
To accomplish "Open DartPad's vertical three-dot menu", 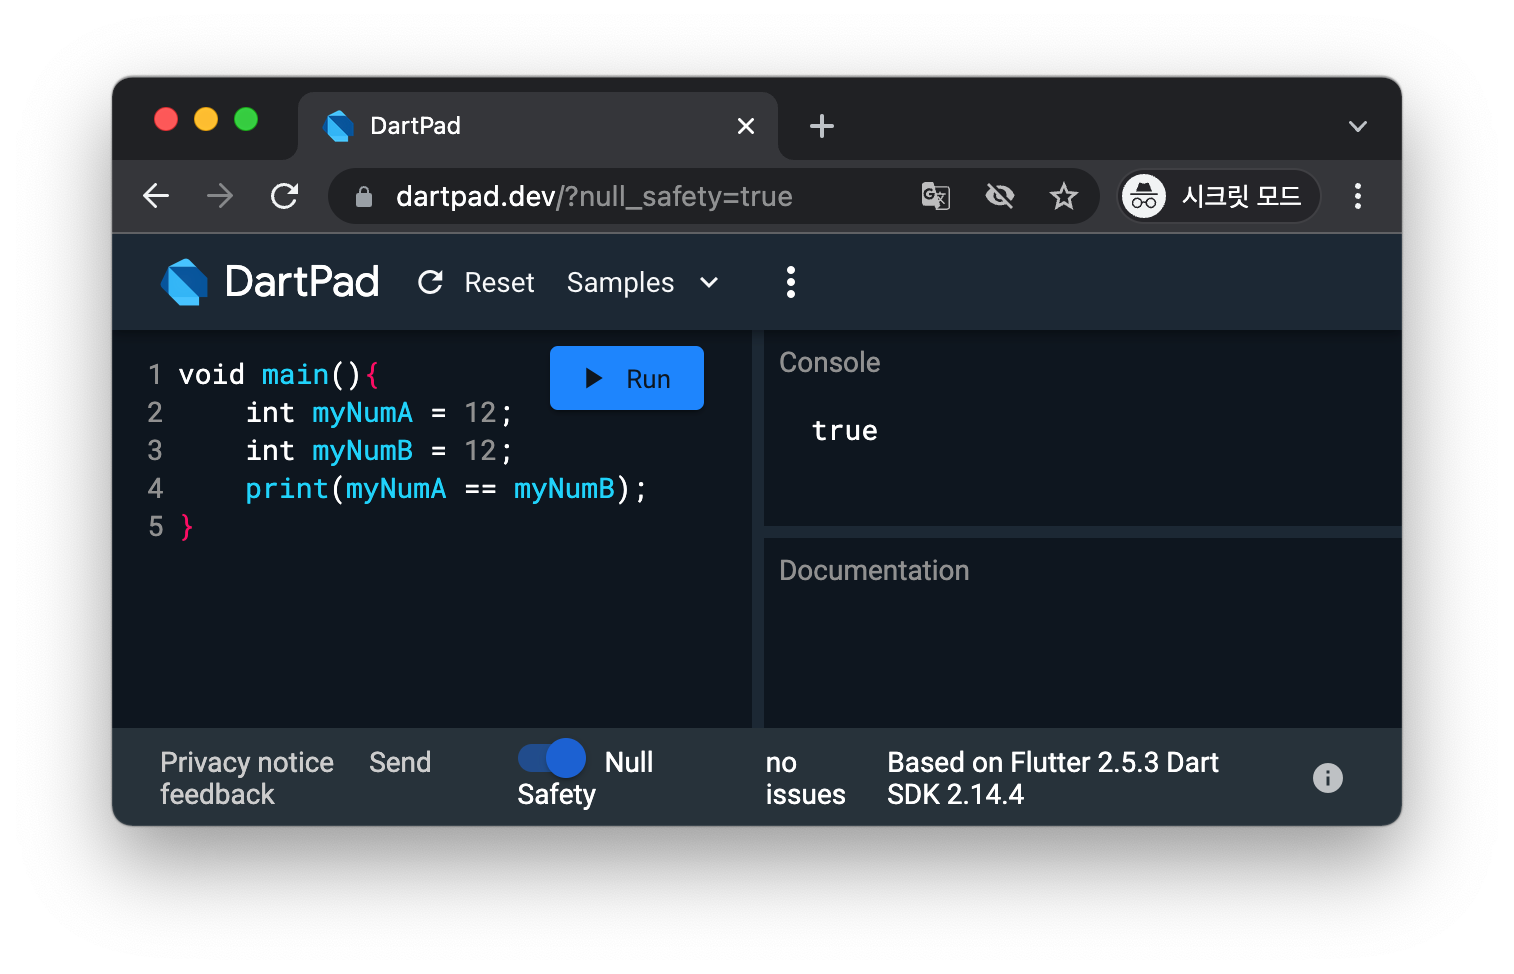I will click(x=791, y=282).
